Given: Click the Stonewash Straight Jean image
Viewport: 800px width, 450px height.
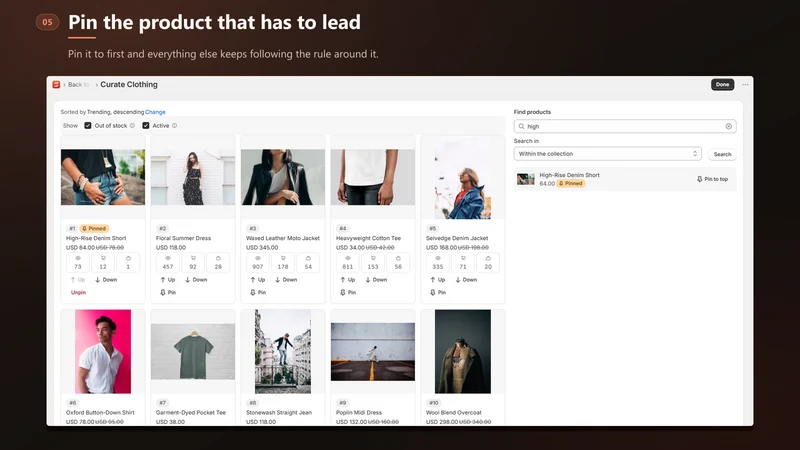Looking at the screenshot, I should pyautogui.click(x=283, y=352).
